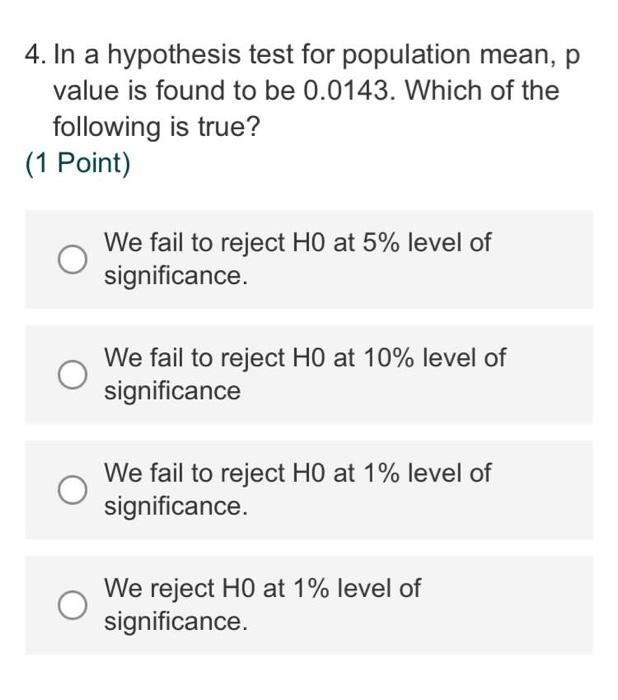The image size is (618, 700).
Task: Click 'significance.' word in the 5% option
Action: click(175, 276)
